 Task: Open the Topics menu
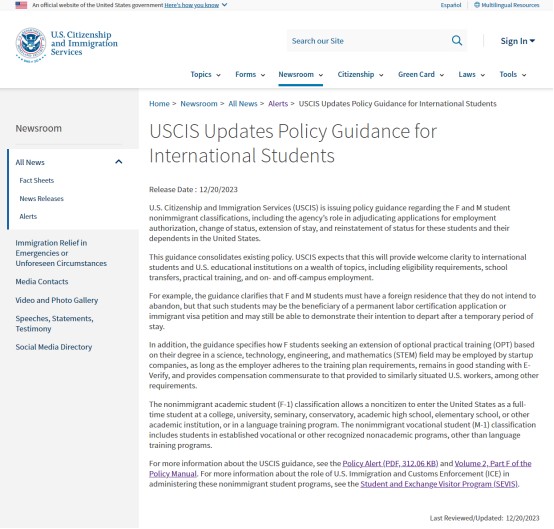click(205, 75)
